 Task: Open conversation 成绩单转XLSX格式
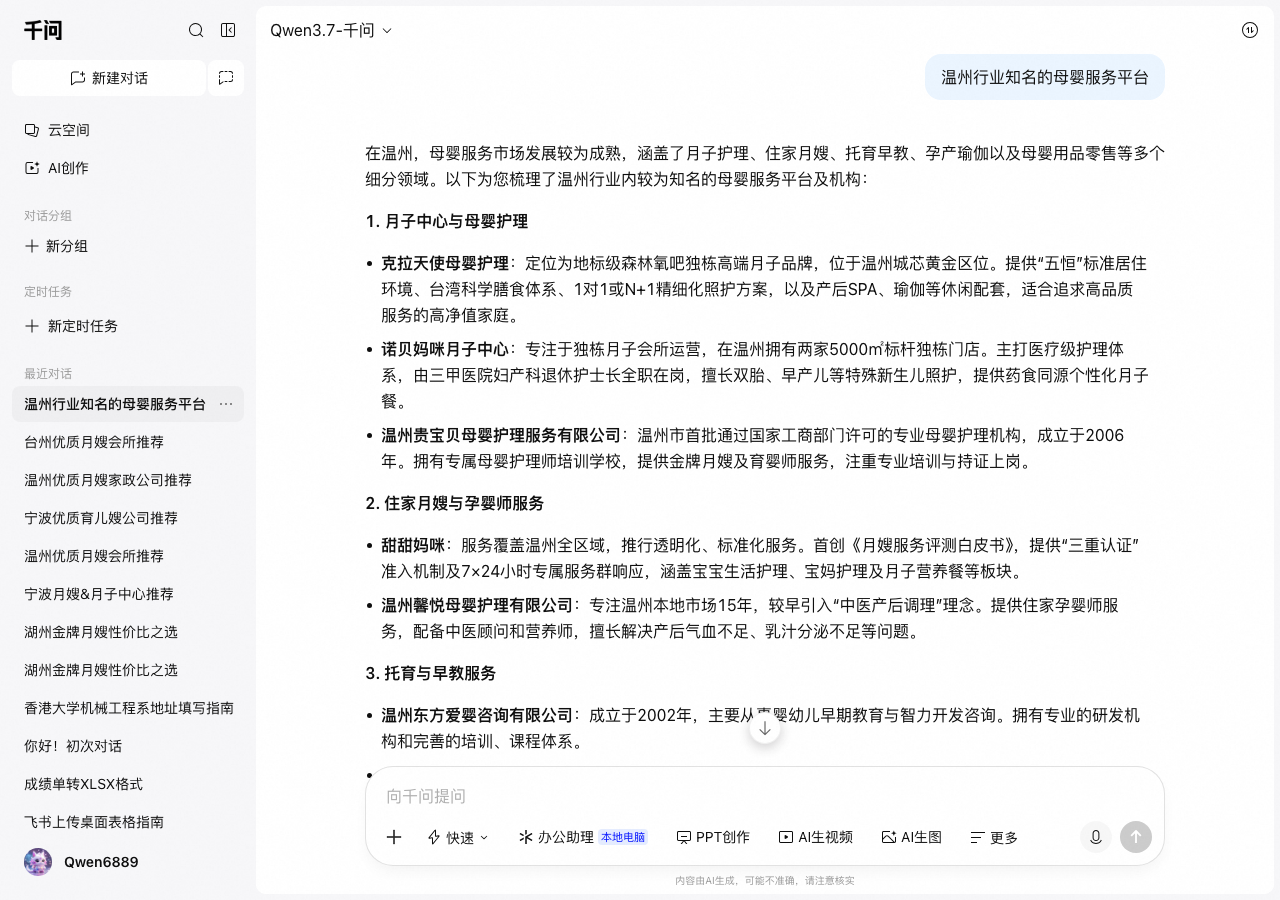tap(128, 784)
